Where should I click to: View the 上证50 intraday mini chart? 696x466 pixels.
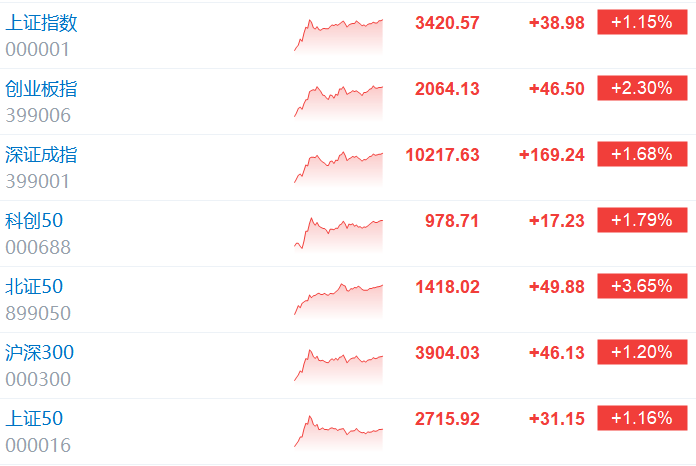point(338,432)
